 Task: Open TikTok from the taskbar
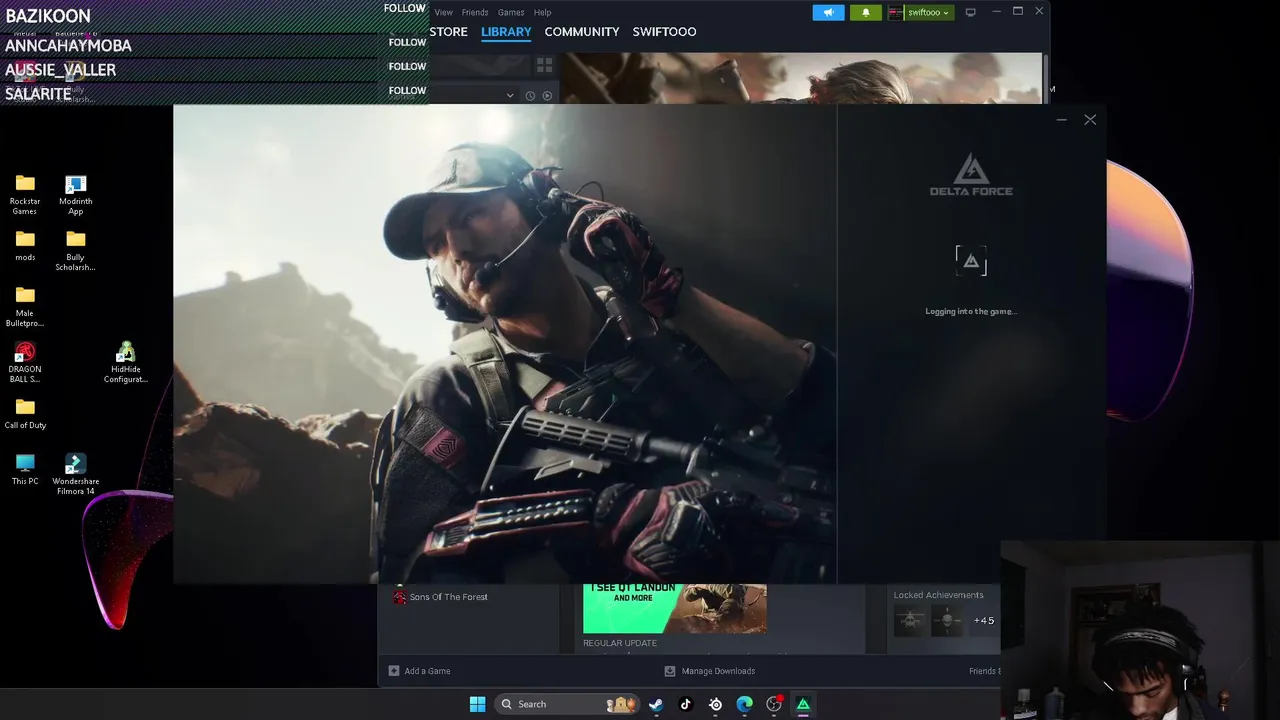pyautogui.click(x=685, y=704)
